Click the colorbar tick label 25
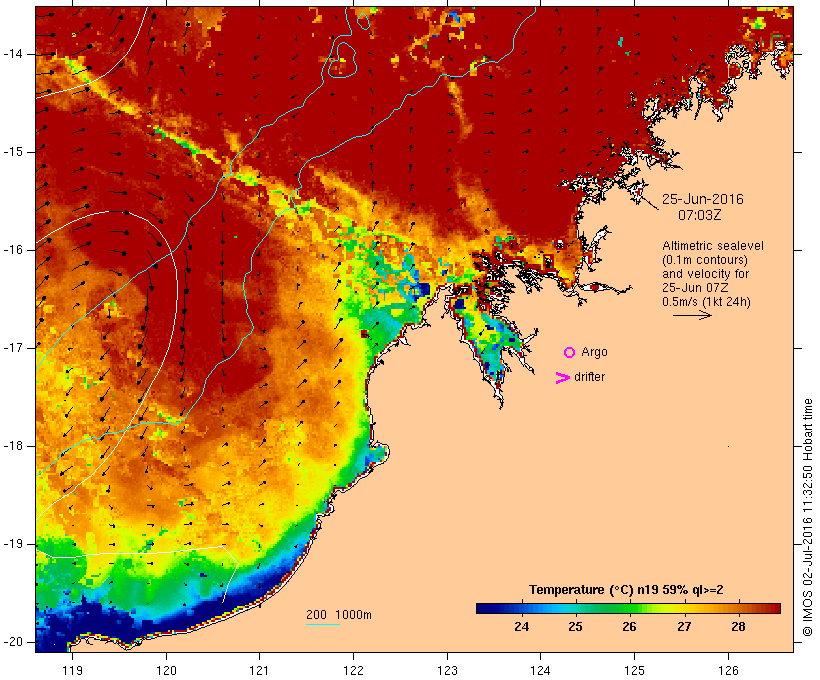This screenshot has height=680, width=820. (575, 627)
